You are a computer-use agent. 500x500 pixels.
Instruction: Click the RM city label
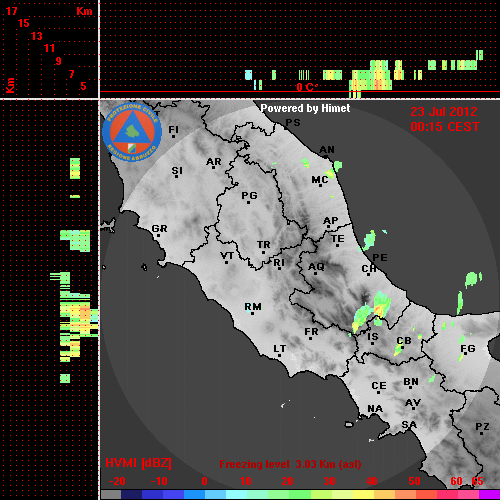[253, 306]
